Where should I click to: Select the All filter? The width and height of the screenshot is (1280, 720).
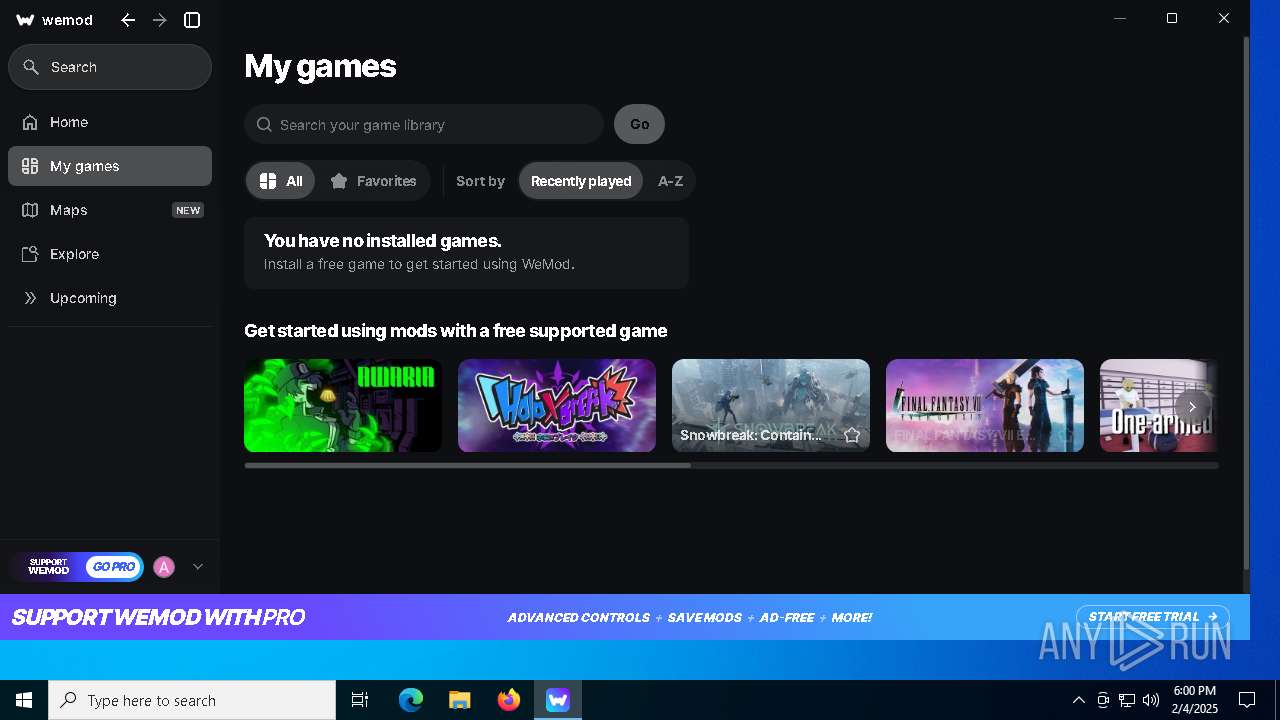(281, 181)
